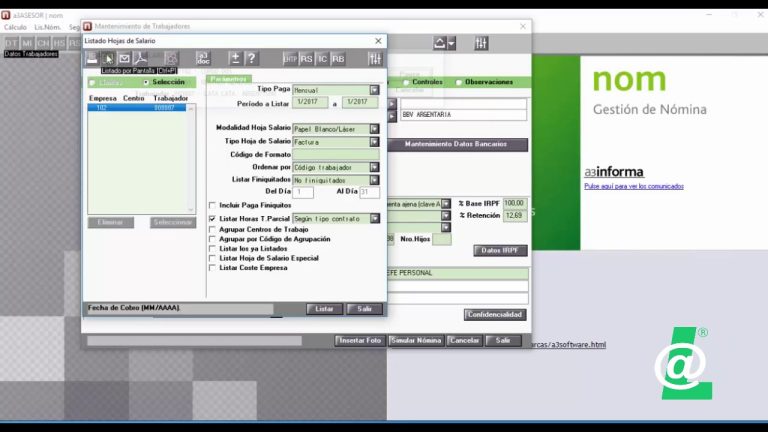Open the Ordenar por dropdown
Image resolution: width=768 pixels, height=432 pixels.
[375, 167]
